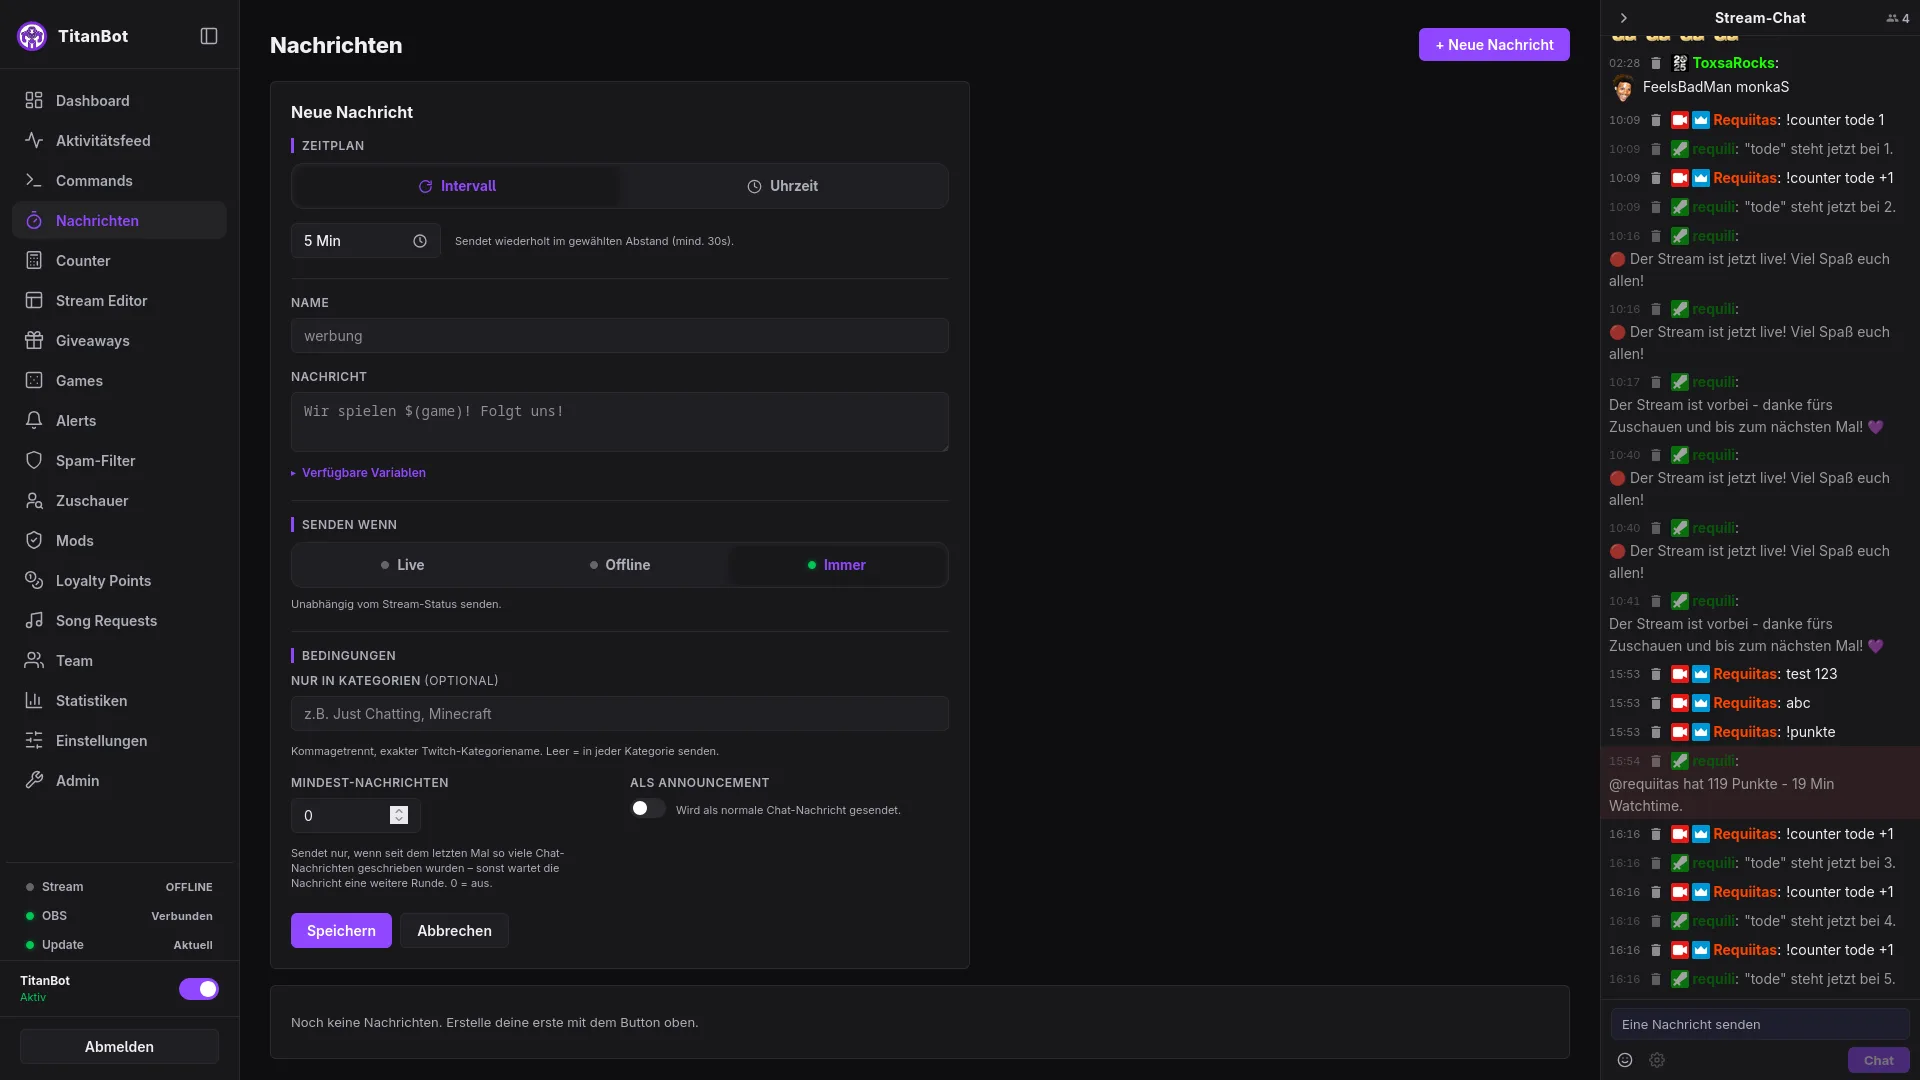Select the Offline send condition
Viewport: 1920px width, 1080px height.
point(620,565)
